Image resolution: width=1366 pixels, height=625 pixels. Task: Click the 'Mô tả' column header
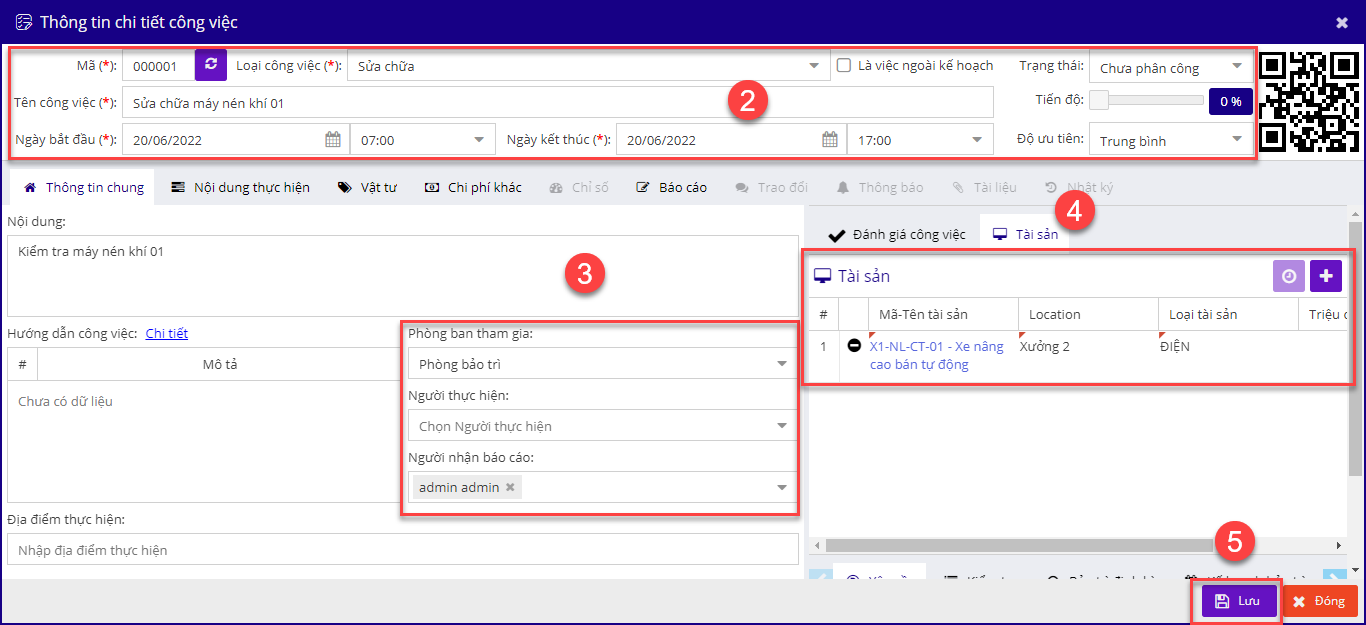pos(220,364)
